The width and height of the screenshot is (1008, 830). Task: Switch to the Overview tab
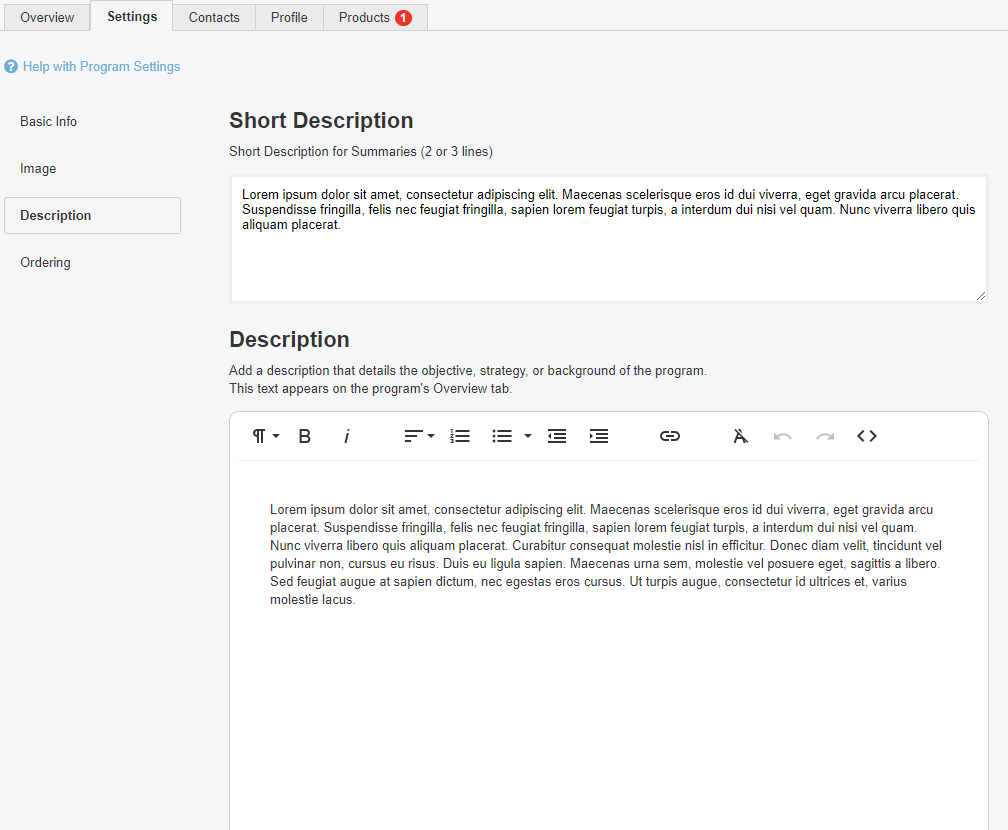tap(47, 17)
